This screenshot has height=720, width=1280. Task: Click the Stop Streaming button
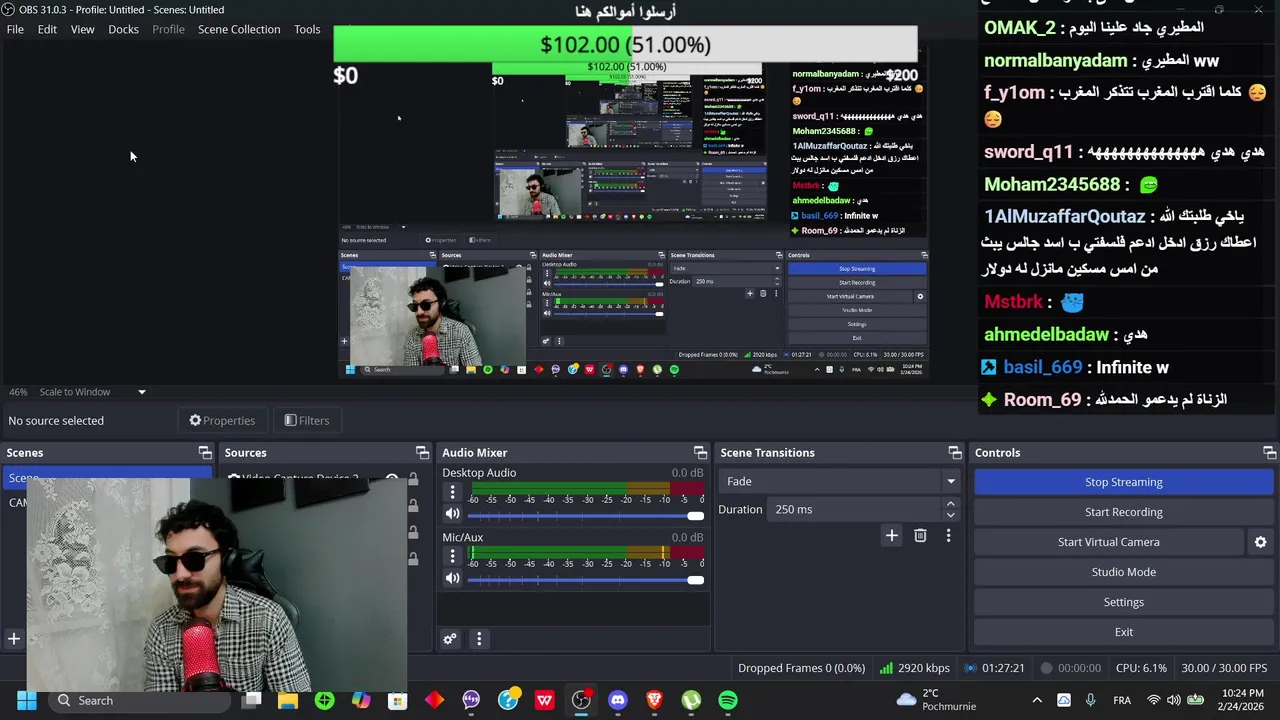tap(1123, 482)
